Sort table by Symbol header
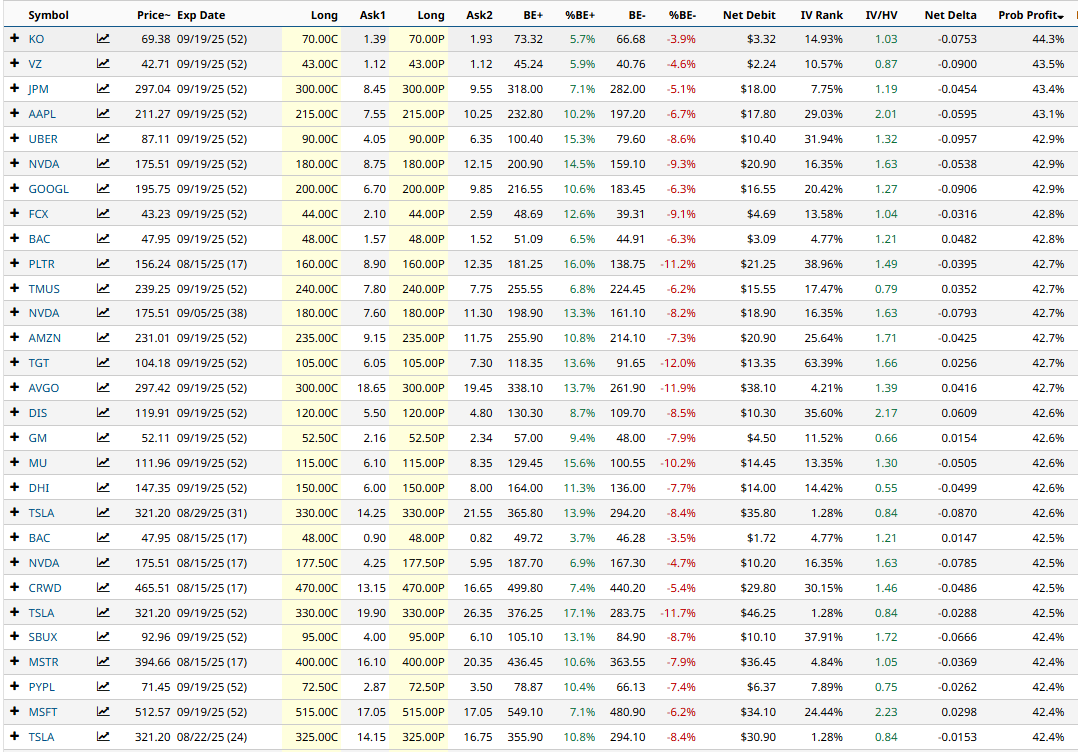Screen dimensions: 1078x752 coord(48,15)
